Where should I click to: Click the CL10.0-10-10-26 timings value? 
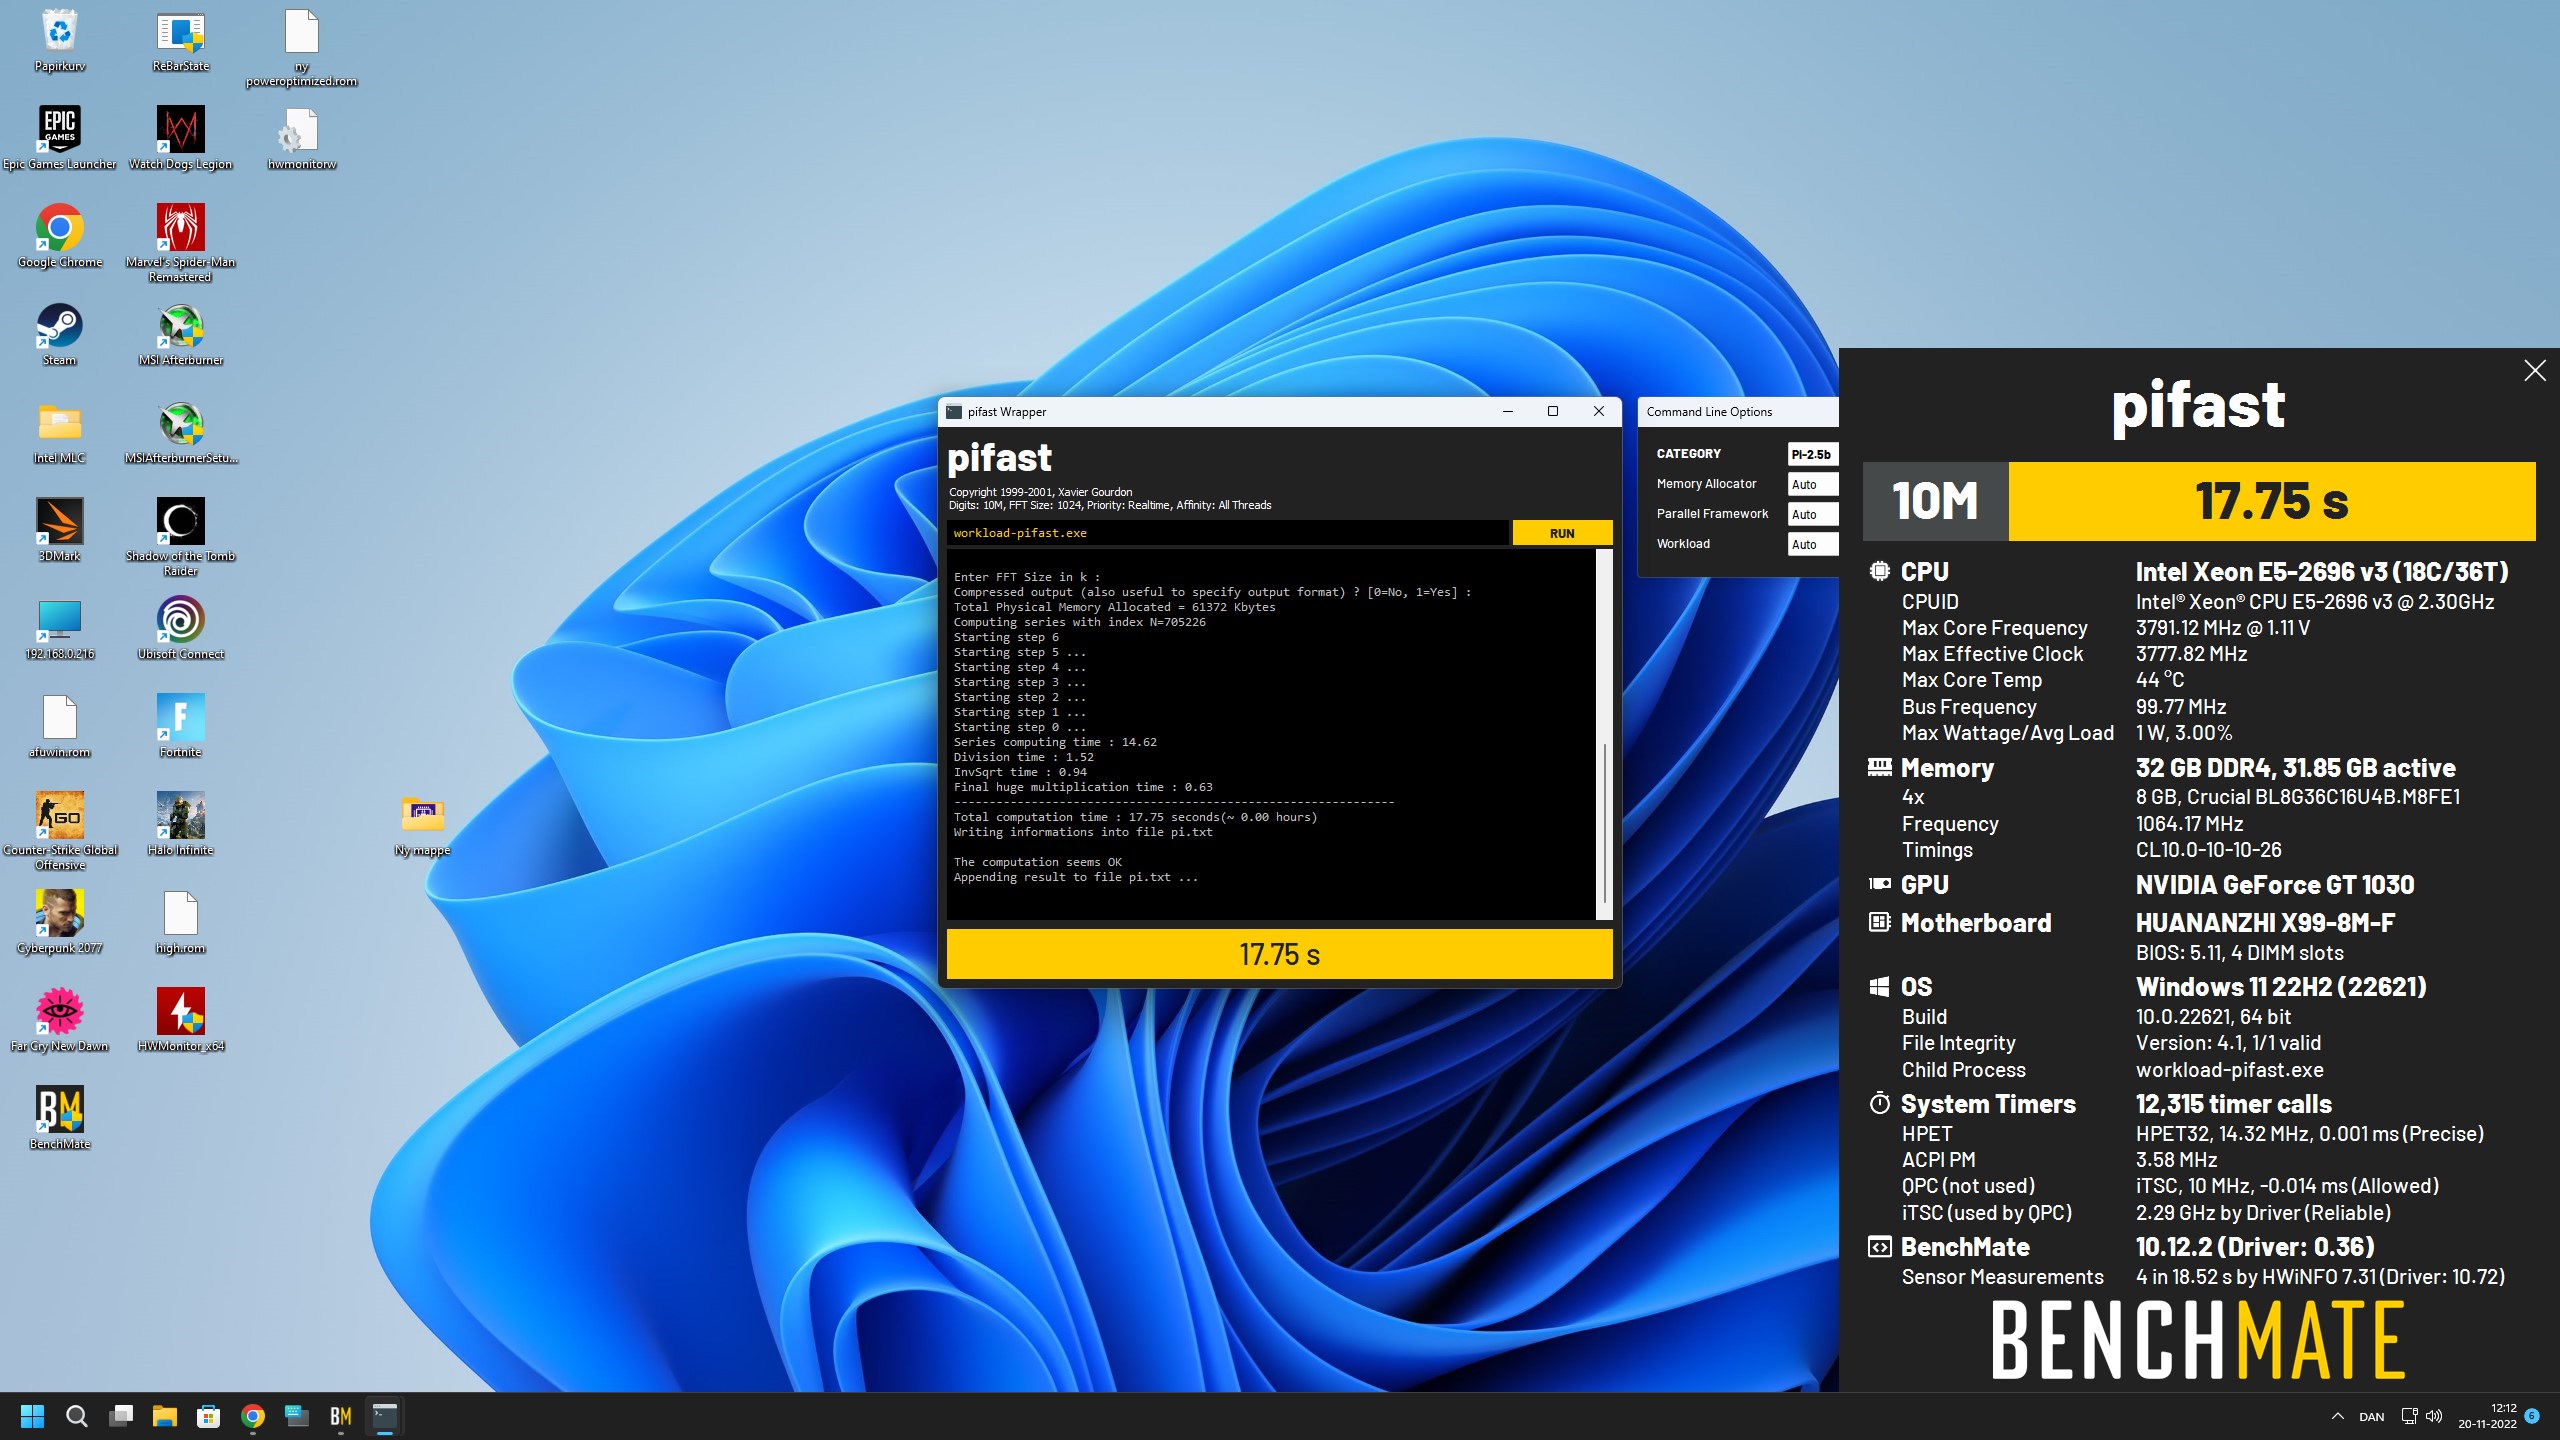coord(2208,850)
